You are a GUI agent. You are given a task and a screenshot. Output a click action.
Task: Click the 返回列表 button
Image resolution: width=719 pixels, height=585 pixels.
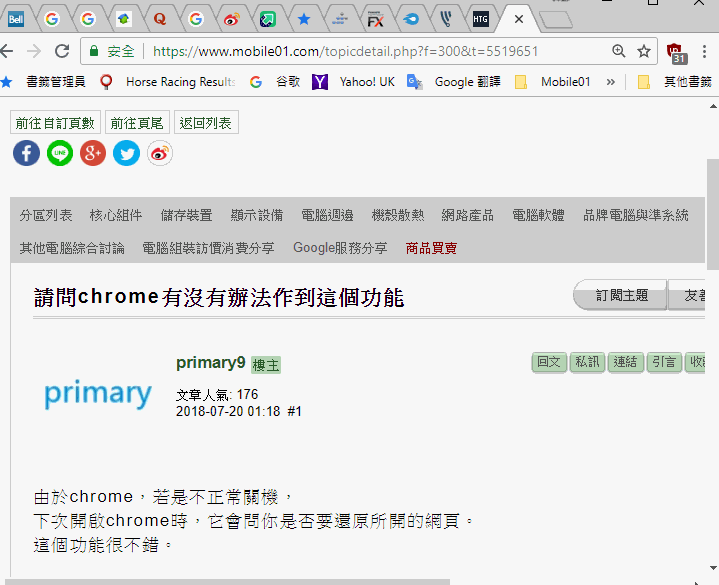pyautogui.click(x=206, y=122)
